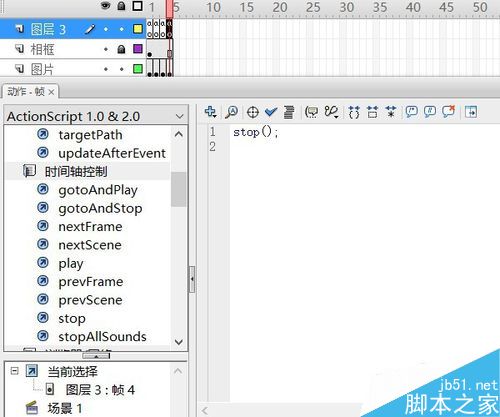The image size is (500, 417).
Task: Click the 时间轴控制 book folder icon
Action: [x=29, y=171]
